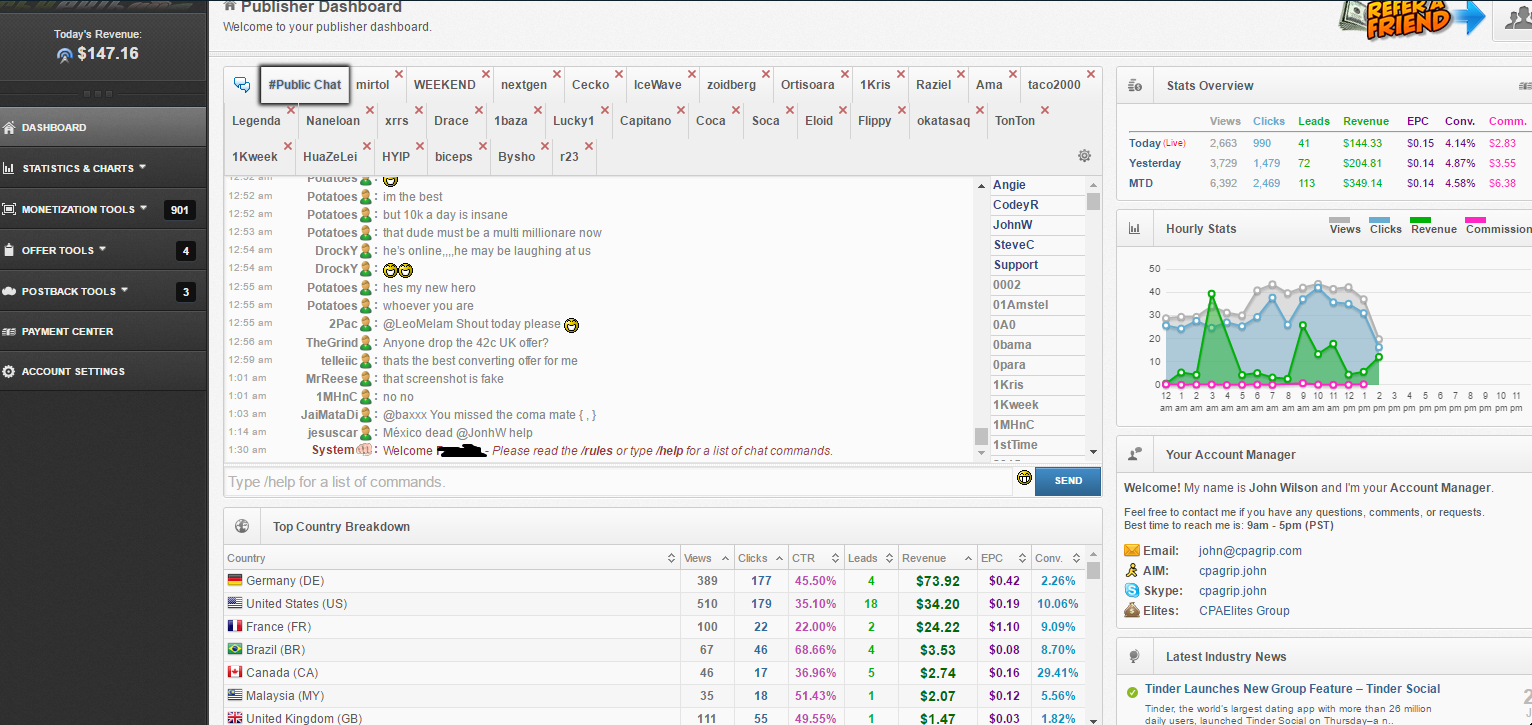The image size is (1532, 725).
Task: Click the signal icon beside Today's Revenue amount
Action: point(65,55)
